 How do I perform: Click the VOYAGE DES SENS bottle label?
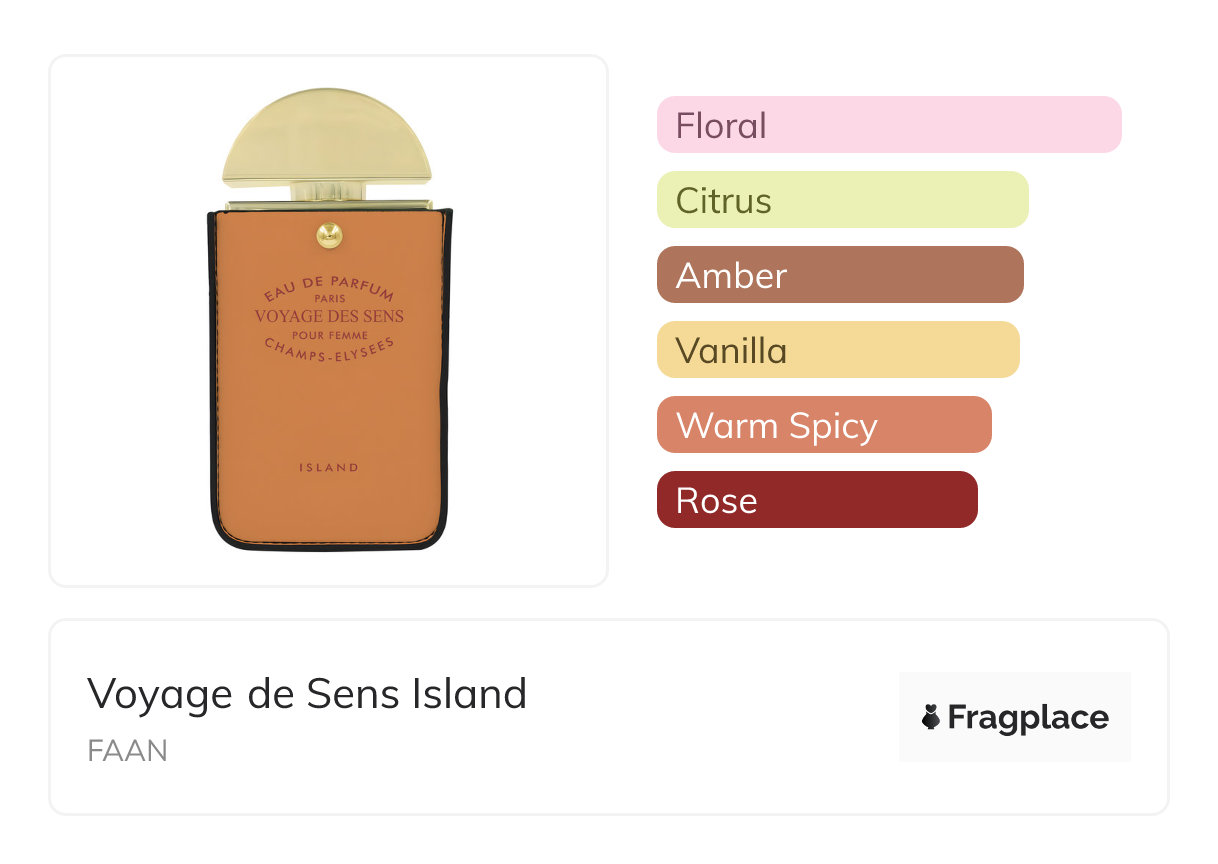point(329,316)
